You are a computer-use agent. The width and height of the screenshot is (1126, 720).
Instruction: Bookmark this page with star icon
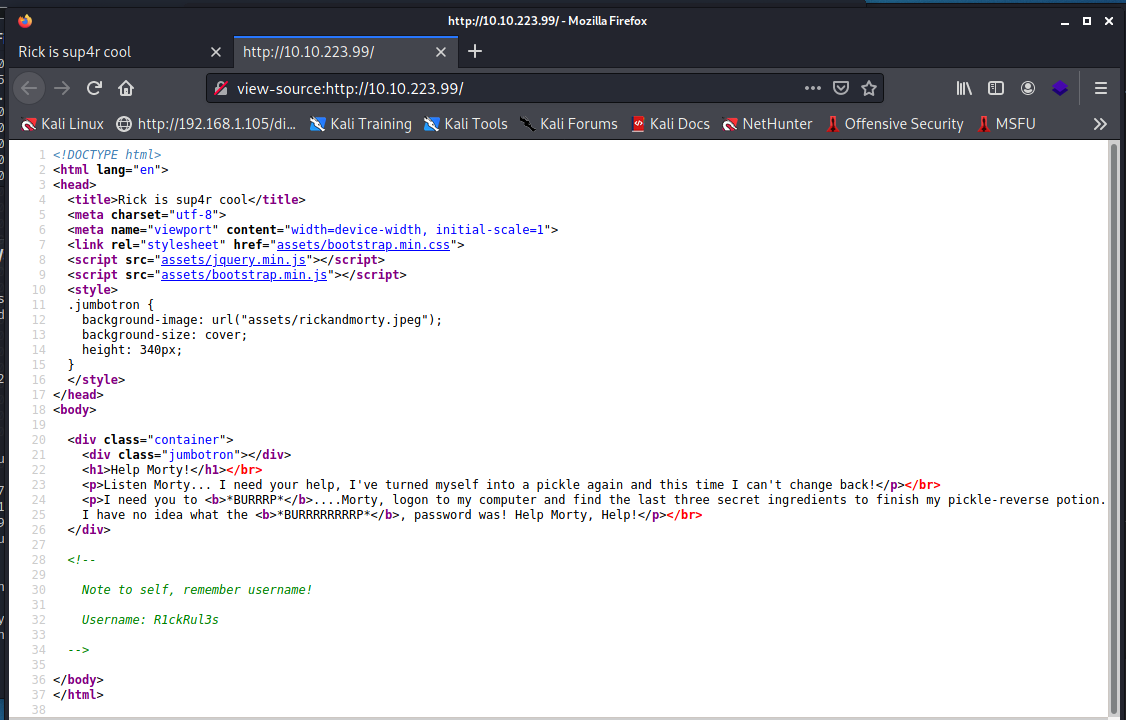(x=869, y=88)
